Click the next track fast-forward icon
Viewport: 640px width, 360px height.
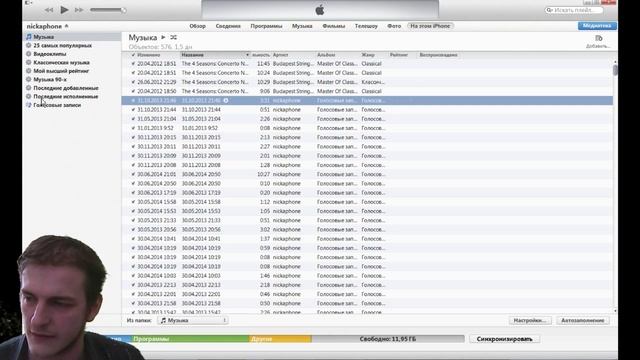79,10
